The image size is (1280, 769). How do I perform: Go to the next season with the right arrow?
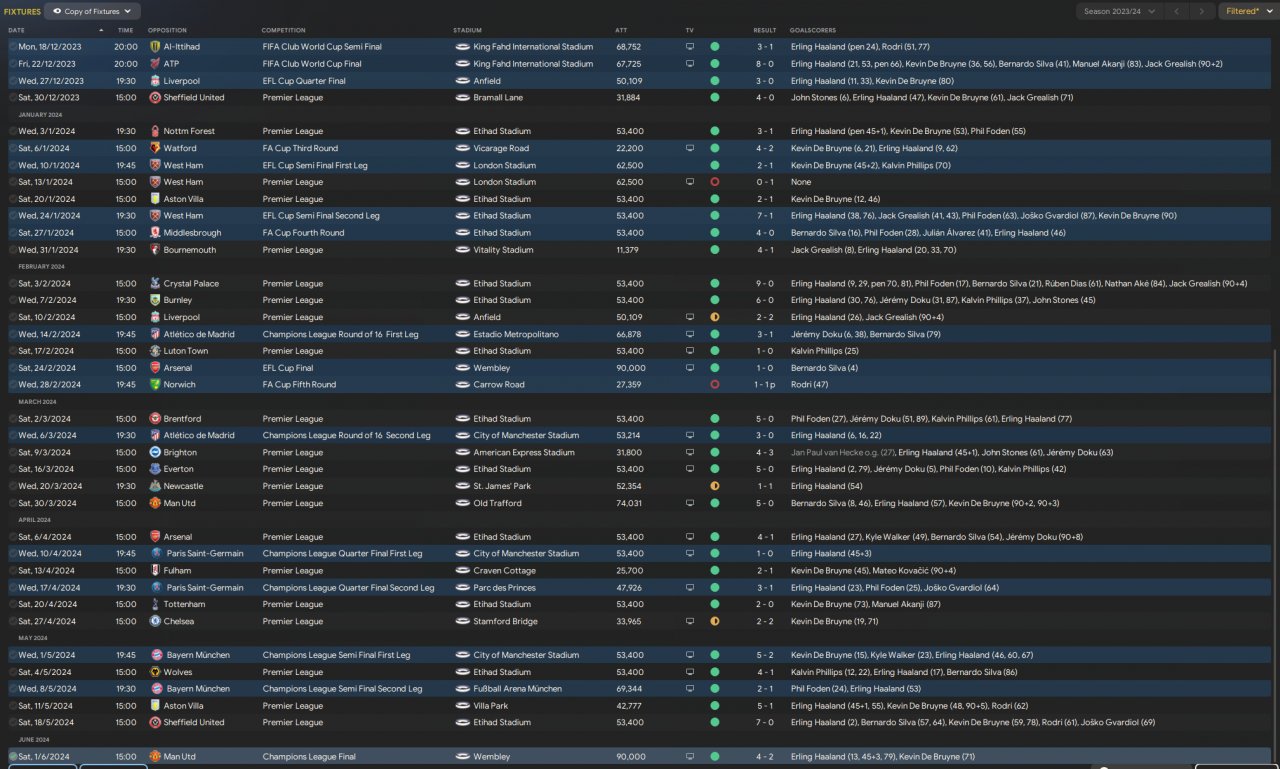click(1202, 11)
